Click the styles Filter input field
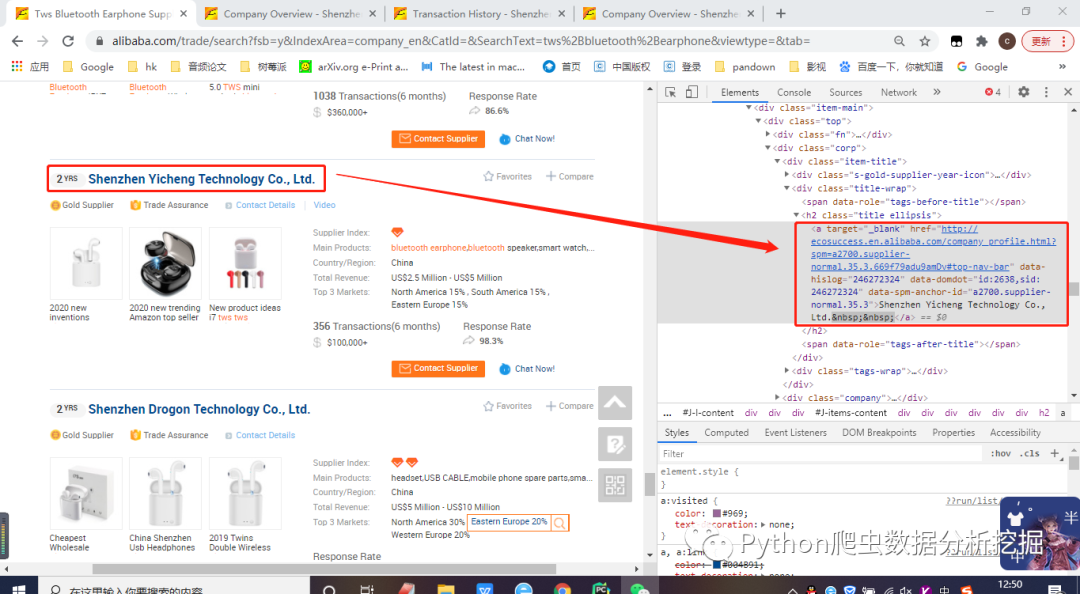Screen dimensions: 1080x594 (x=820, y=453)
